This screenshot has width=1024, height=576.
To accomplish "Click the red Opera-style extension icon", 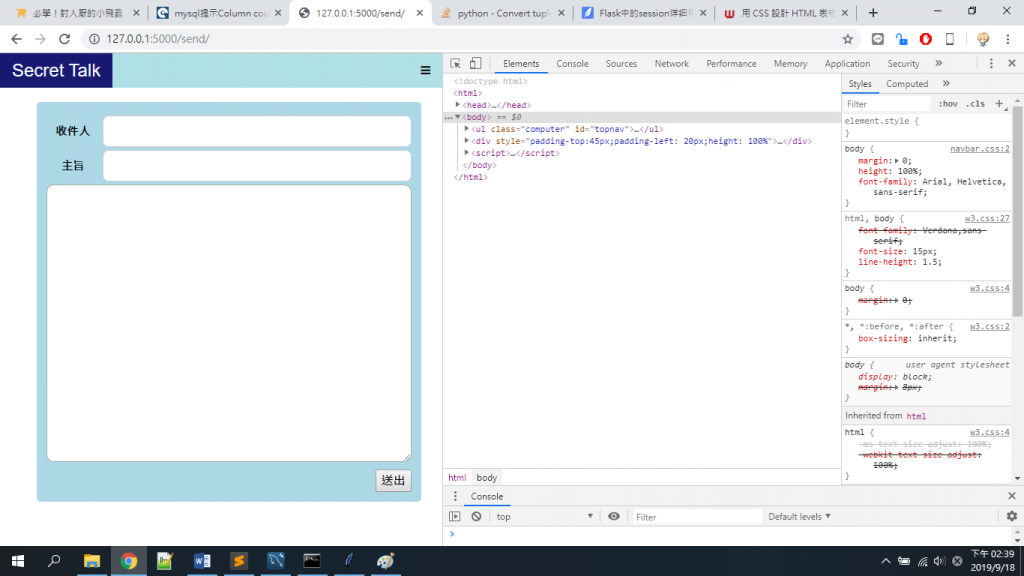I will pos(925,39).
